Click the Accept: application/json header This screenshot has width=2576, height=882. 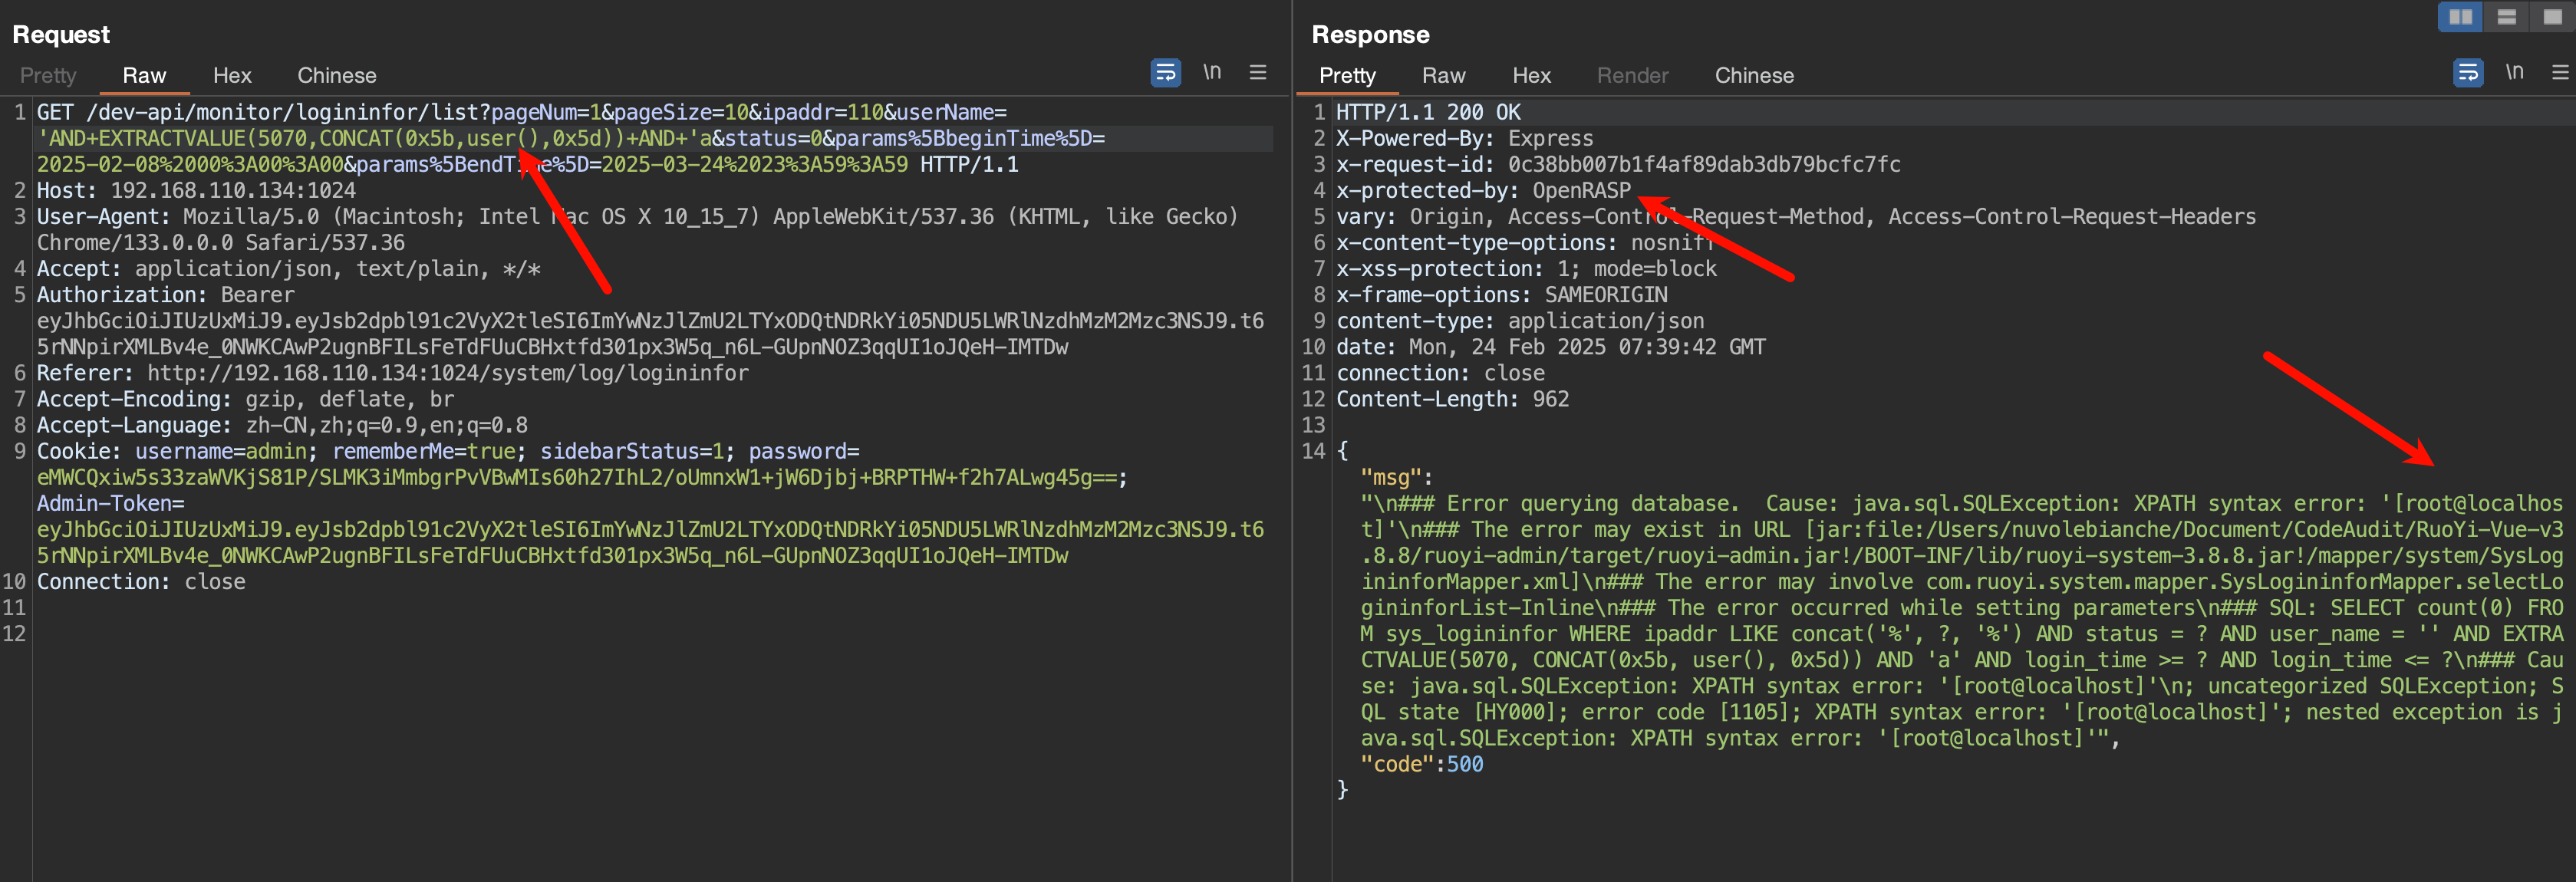(288, 268)
